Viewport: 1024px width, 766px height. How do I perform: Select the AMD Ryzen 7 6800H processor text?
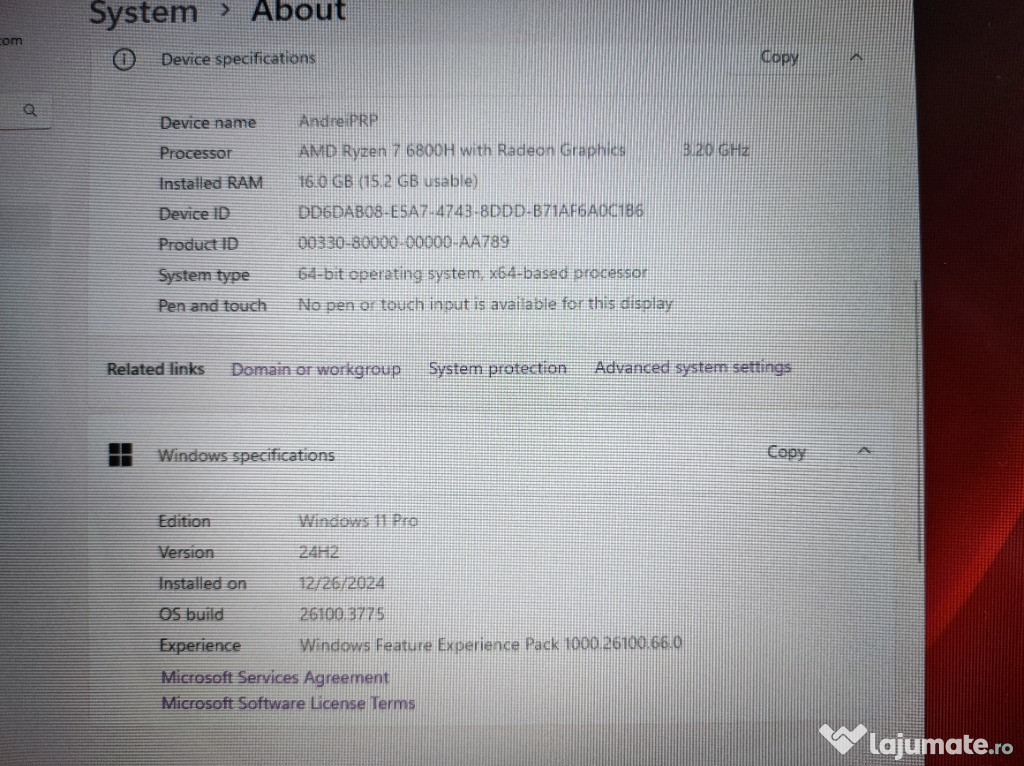click(462, 151)
